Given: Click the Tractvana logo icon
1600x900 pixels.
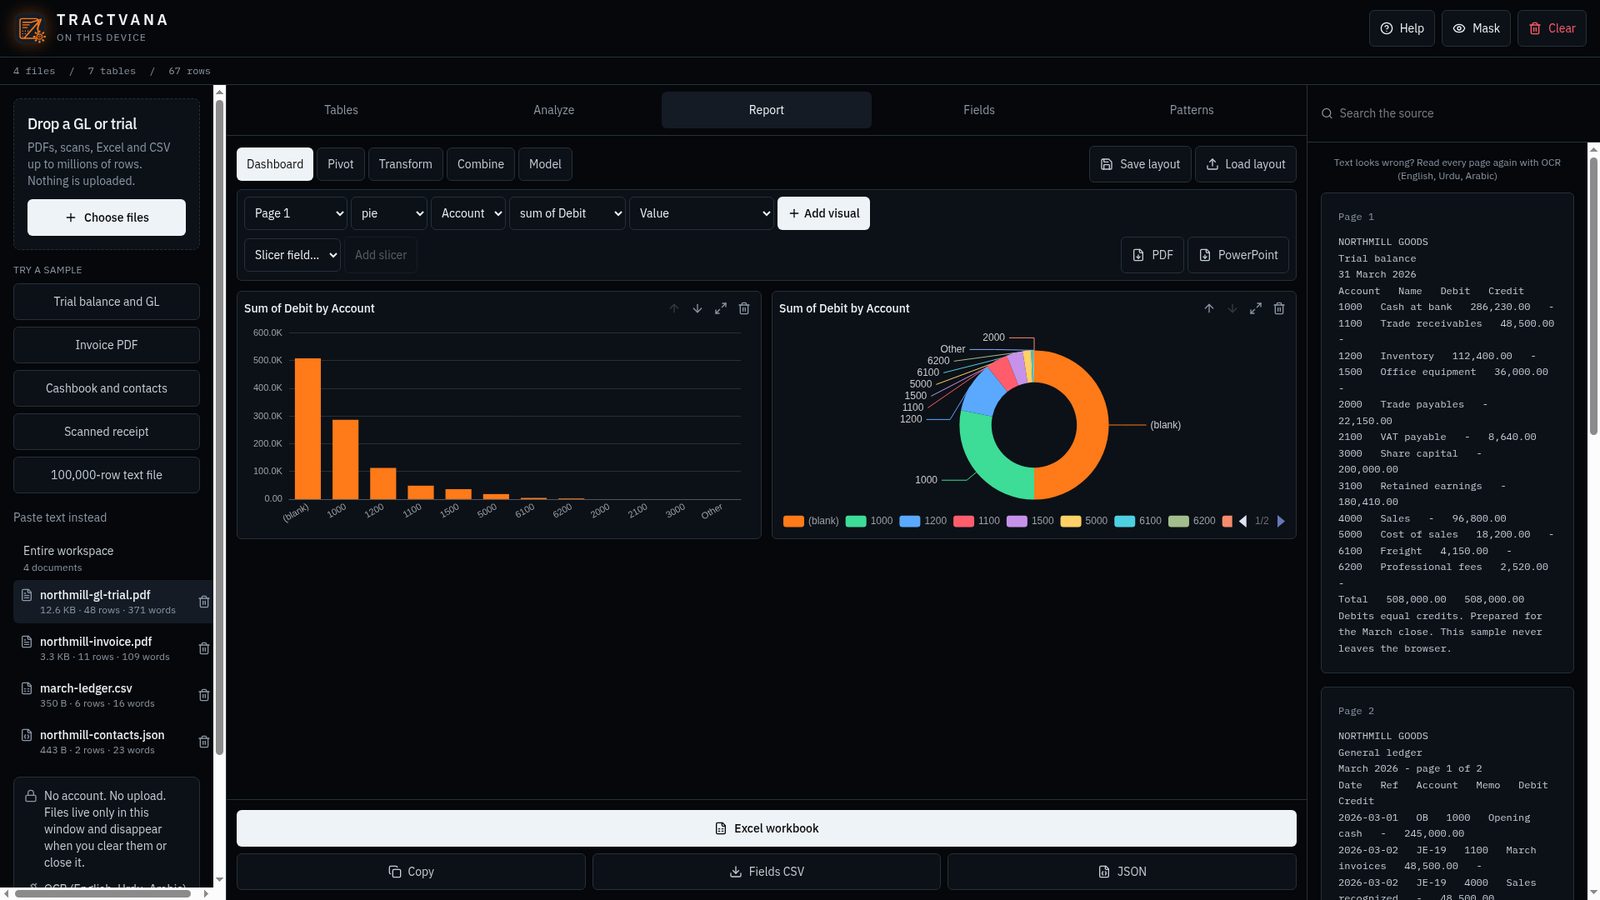Looking at the screenshot, I should click(32, 29).
